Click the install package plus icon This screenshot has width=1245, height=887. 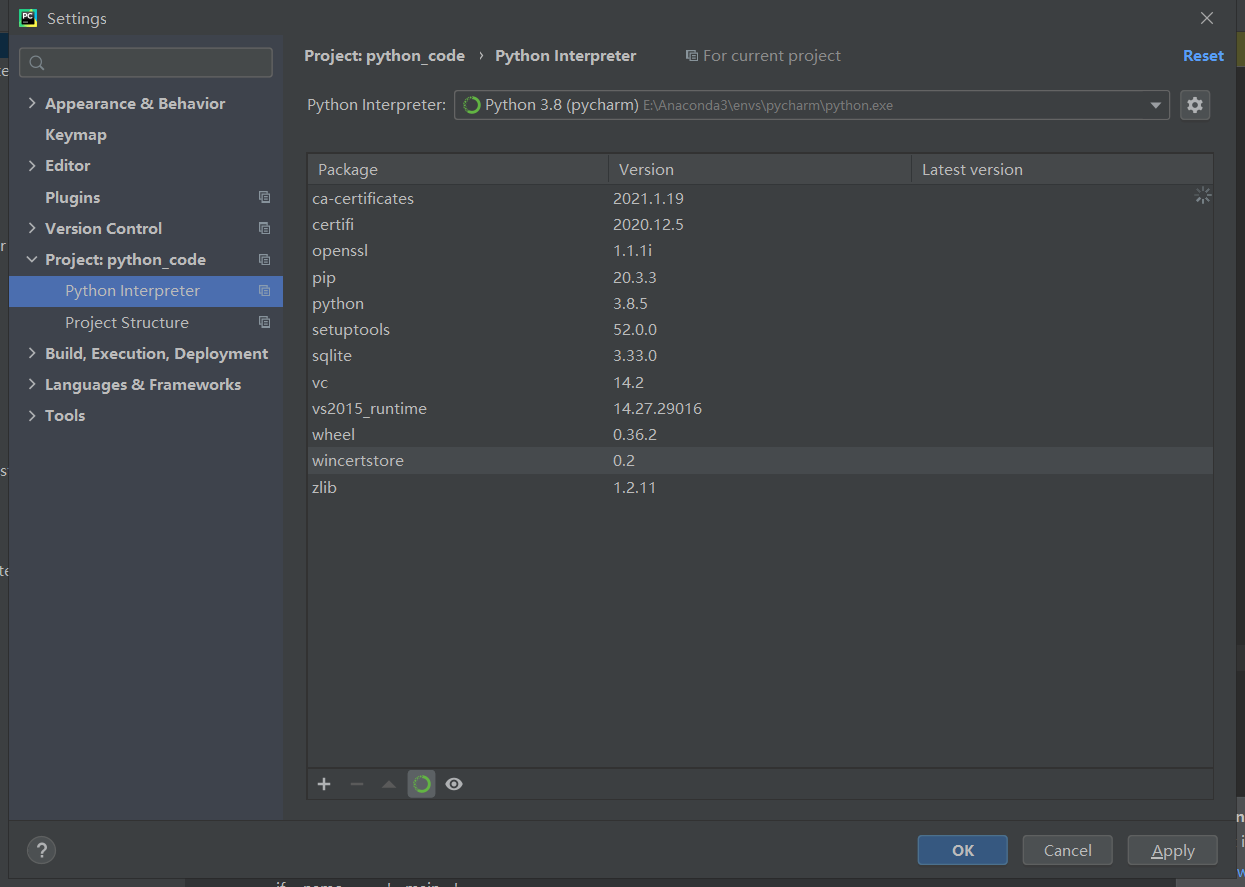(324, 784)
